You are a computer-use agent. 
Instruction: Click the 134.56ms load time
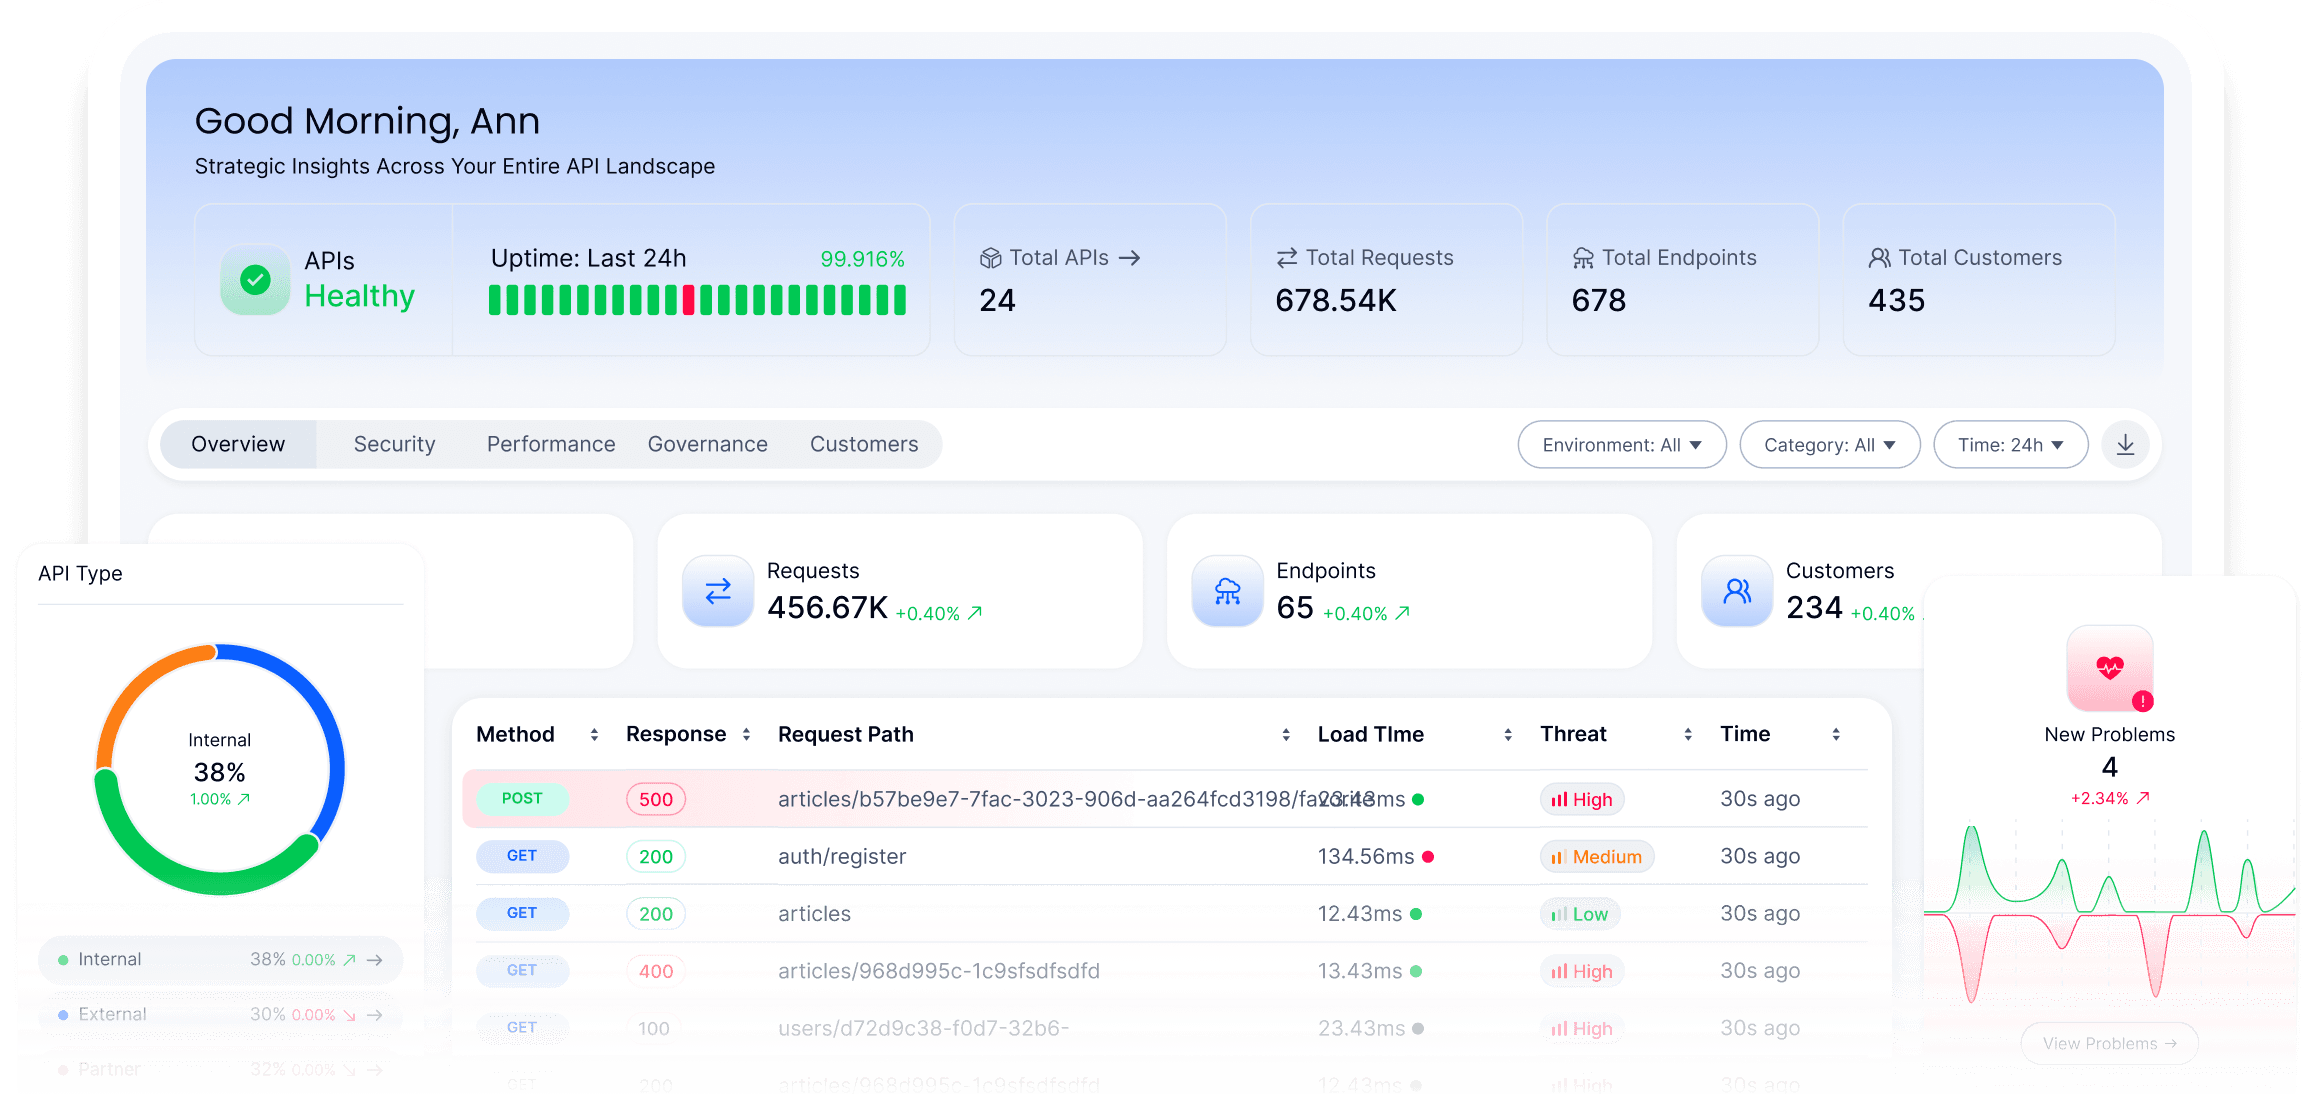1366,857
